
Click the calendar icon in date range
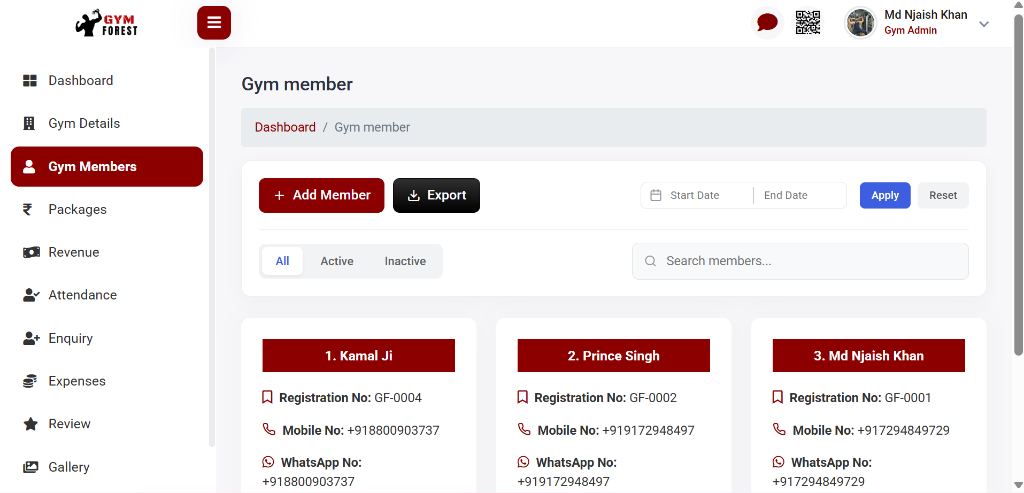tap(656, 195)
